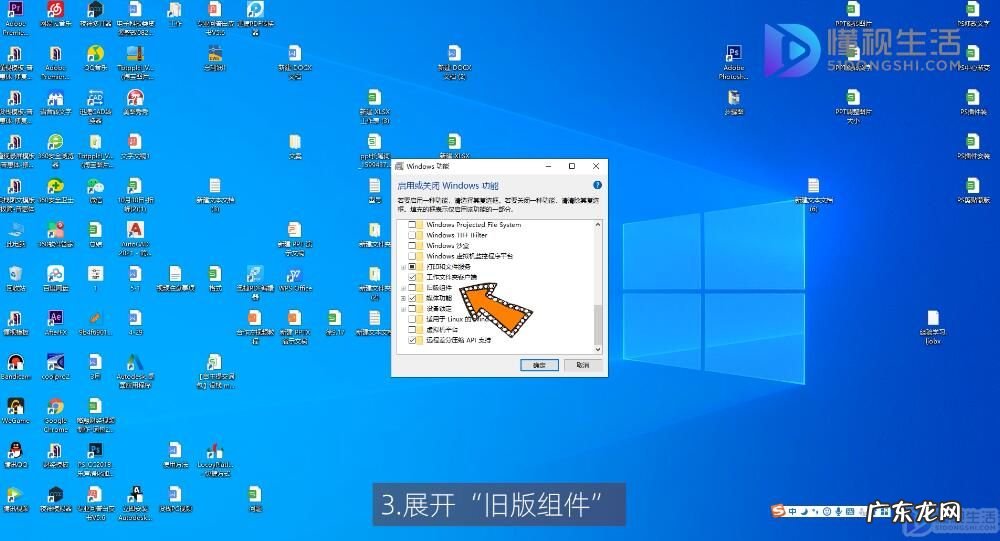Enable the Windows 沙盒 checkbox

coord(412,246)
